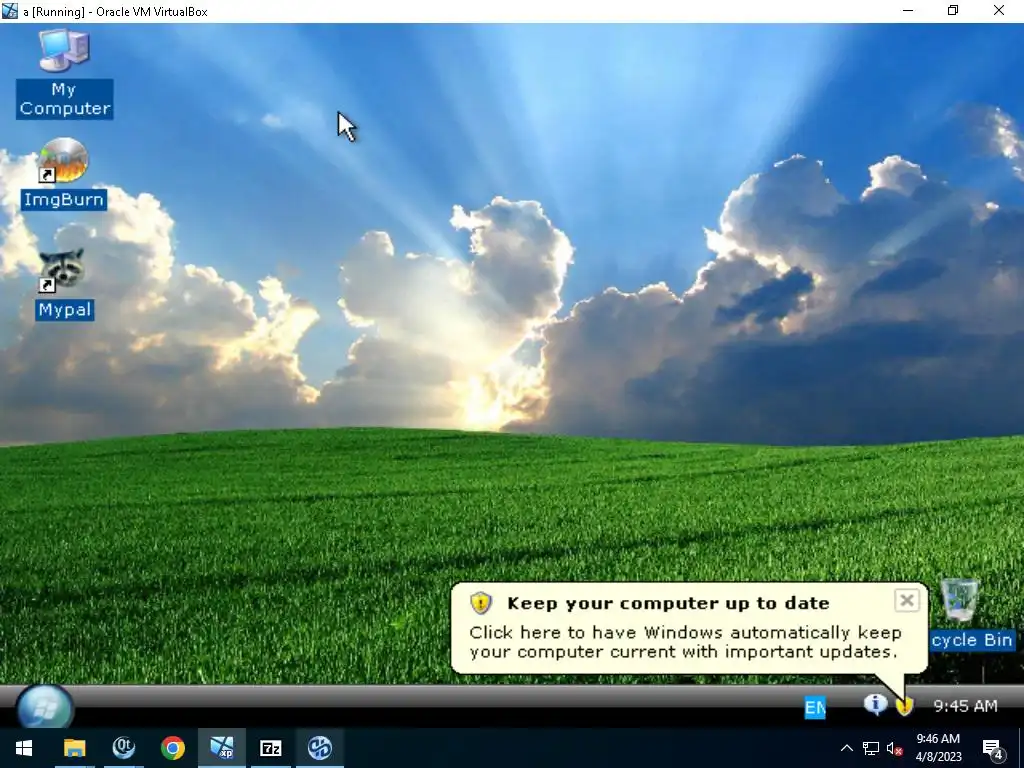Click the blue info balloon tray icon

click(x=875, y=704)
